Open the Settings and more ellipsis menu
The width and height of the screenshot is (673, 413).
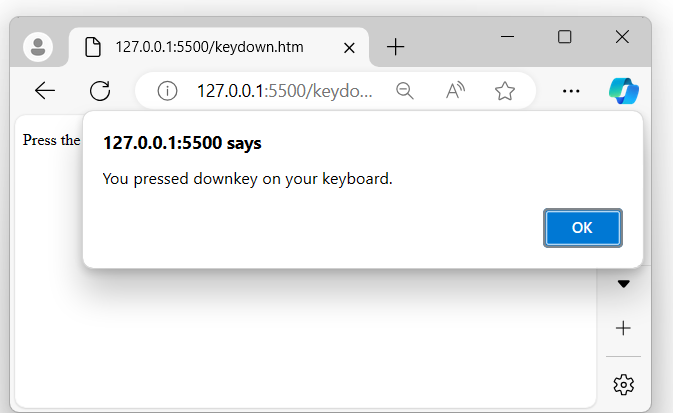coord(571,91)
